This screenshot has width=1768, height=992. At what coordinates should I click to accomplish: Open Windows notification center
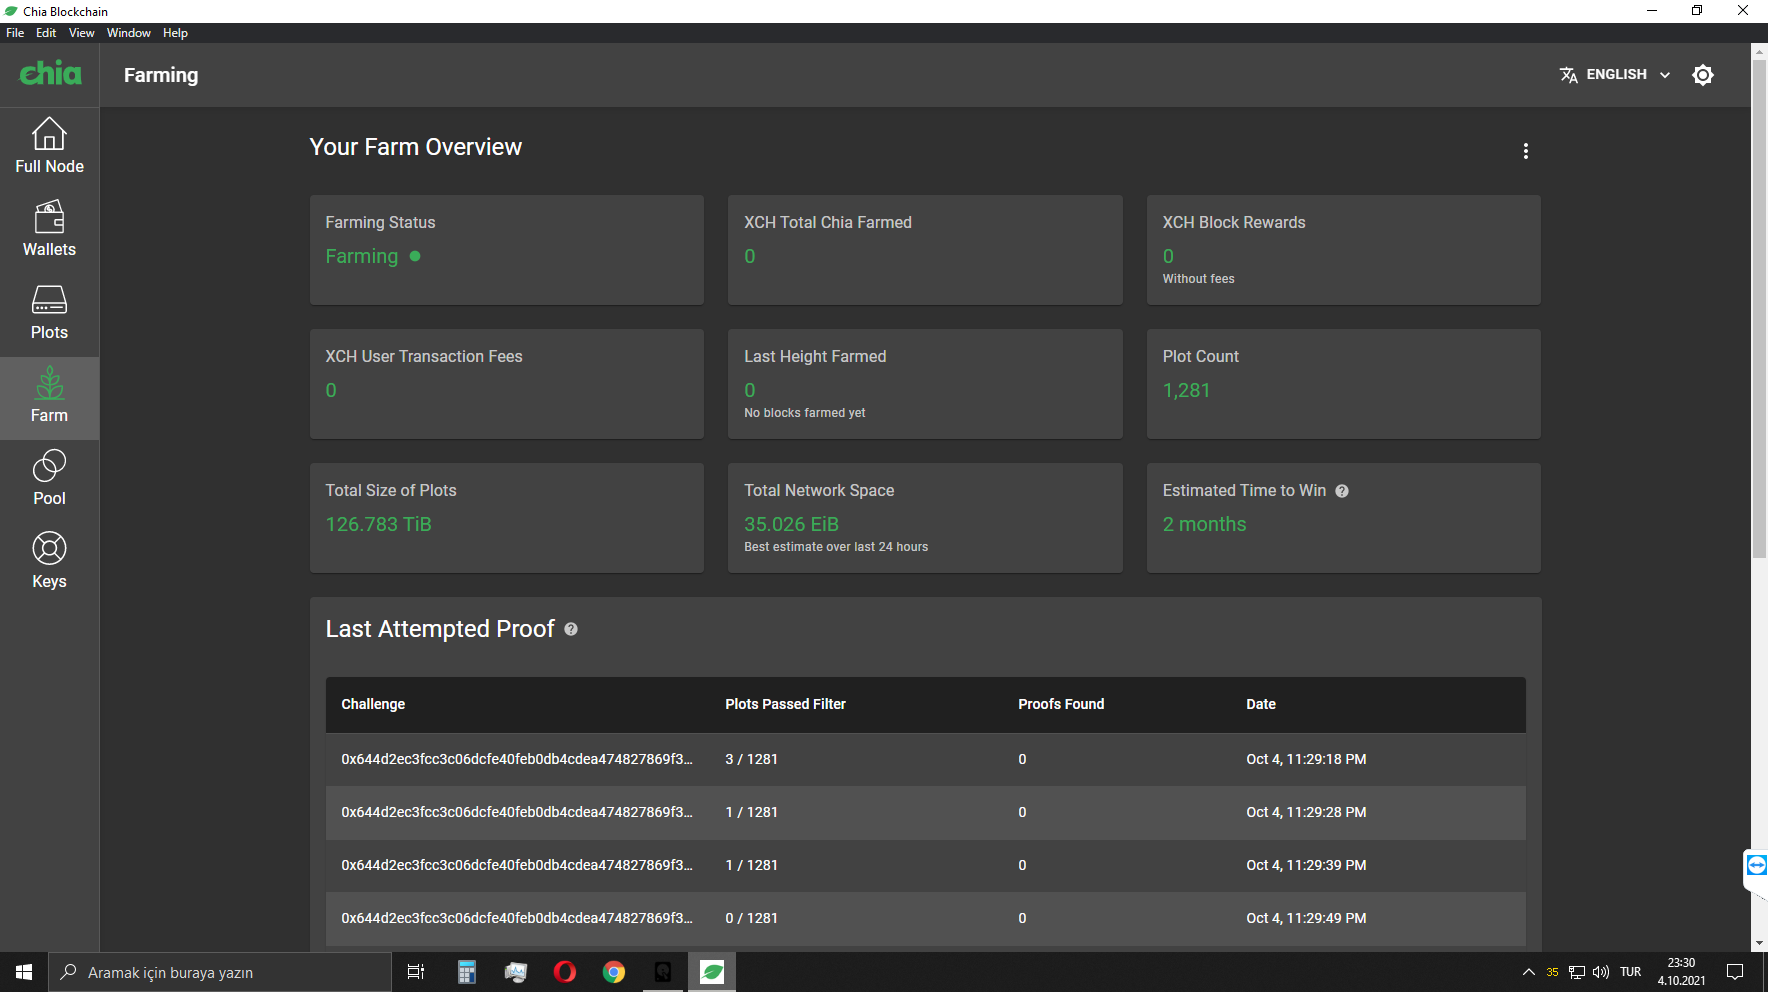click(1735, 972)
